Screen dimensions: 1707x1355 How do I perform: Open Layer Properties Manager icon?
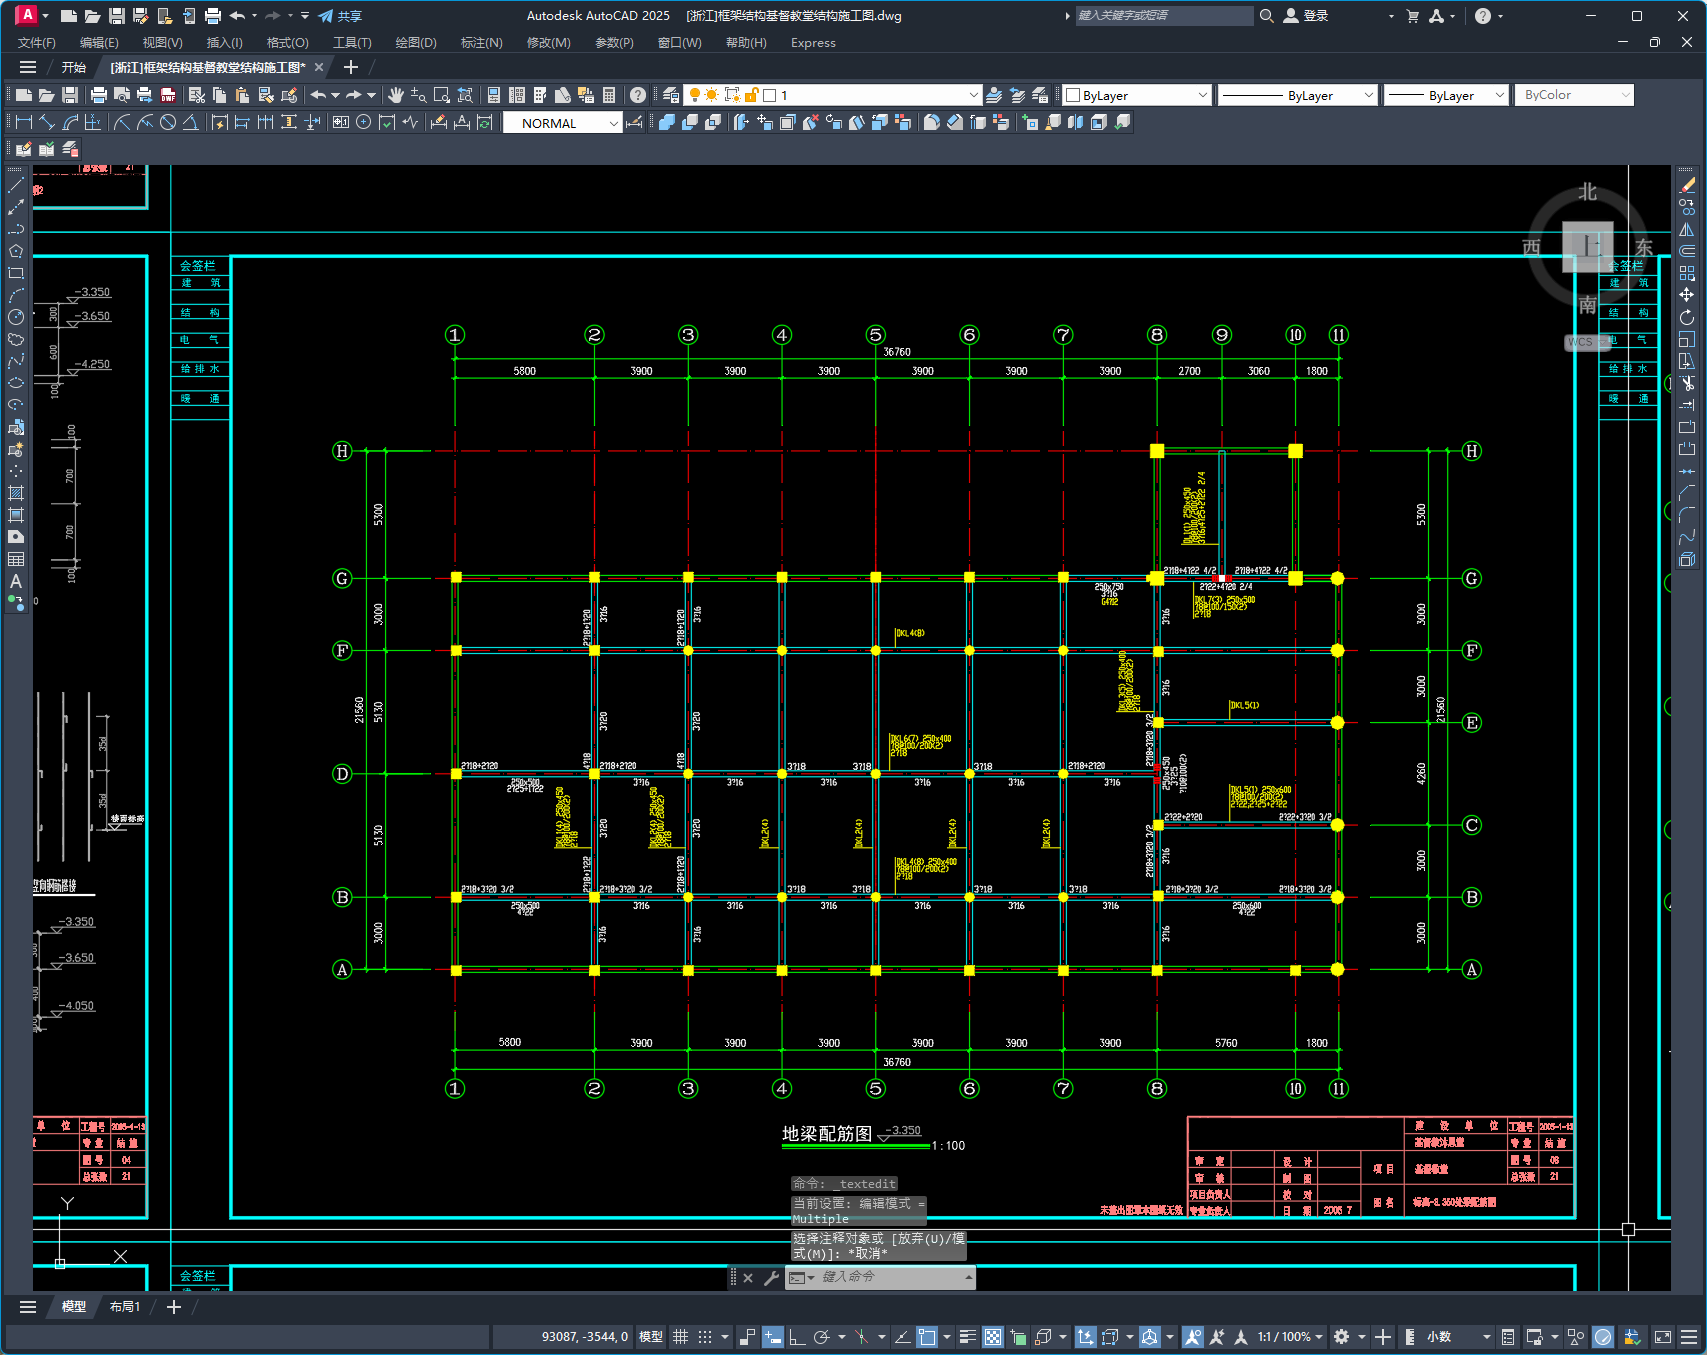click(671, 95)
